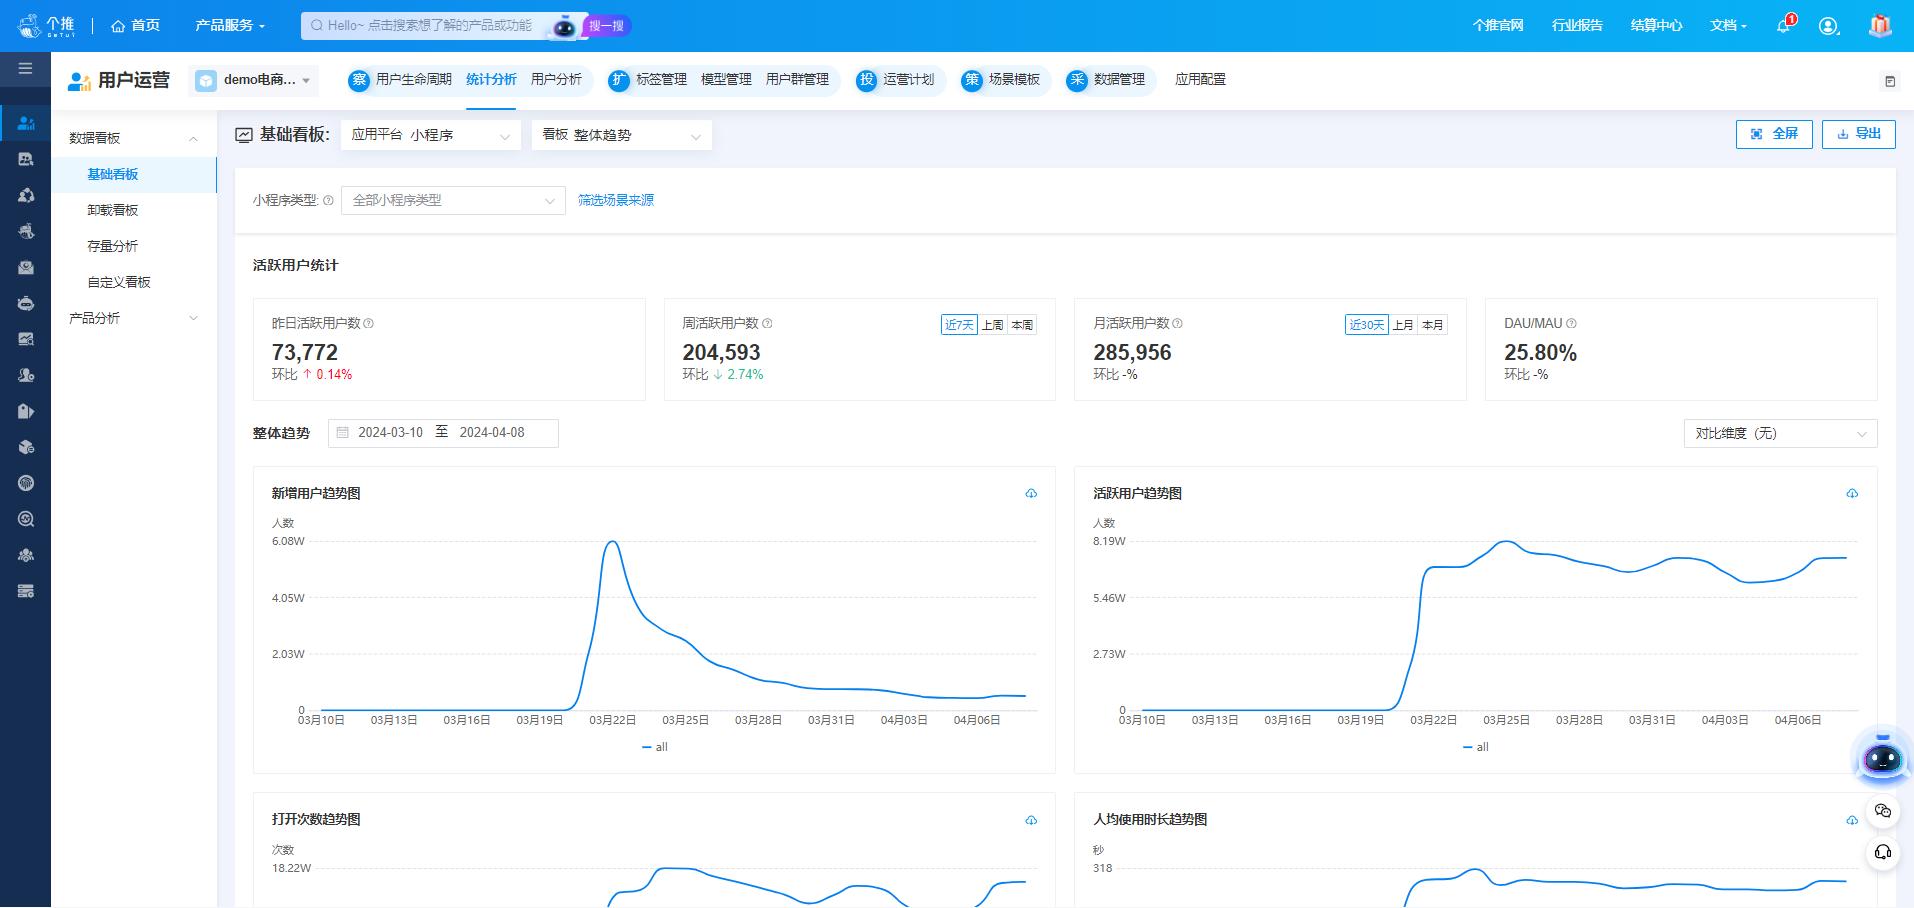Viewport: 1914px width, 908px height.
Task: Download the 打开次数趋势图 chart
Action: coord(1031,820)
